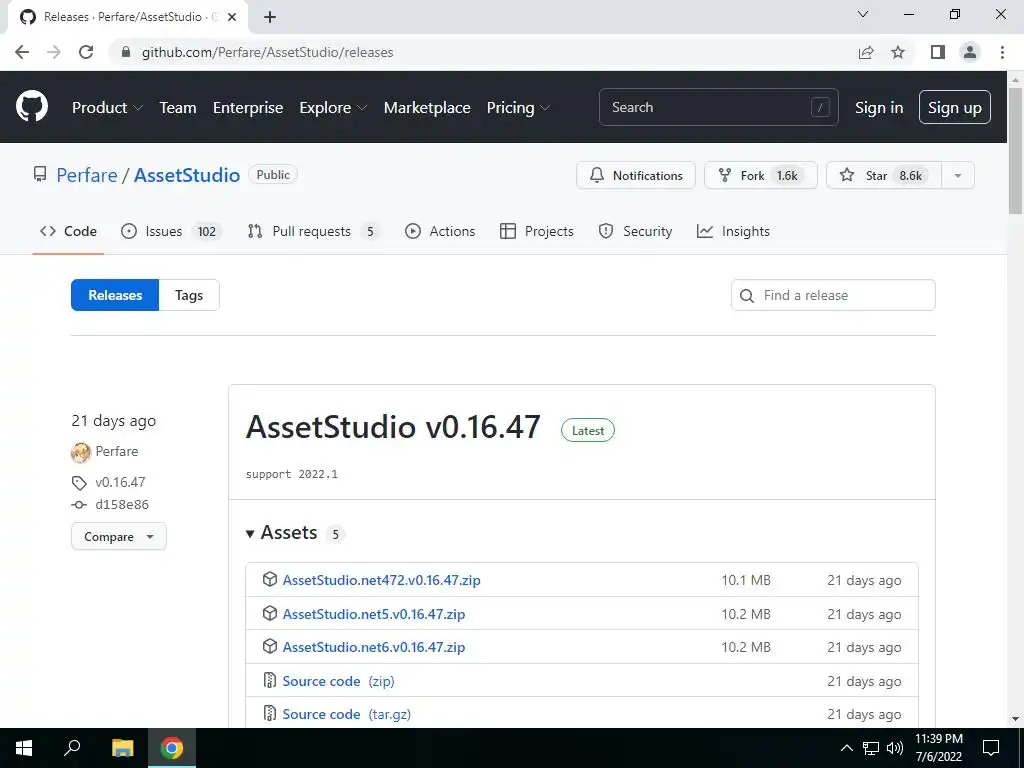Image resolution: width=1024 pixels, height=768 pixels.
Task: Download AssetStudio.net472.v0.16.47.zip
Action: click(381, 580)
